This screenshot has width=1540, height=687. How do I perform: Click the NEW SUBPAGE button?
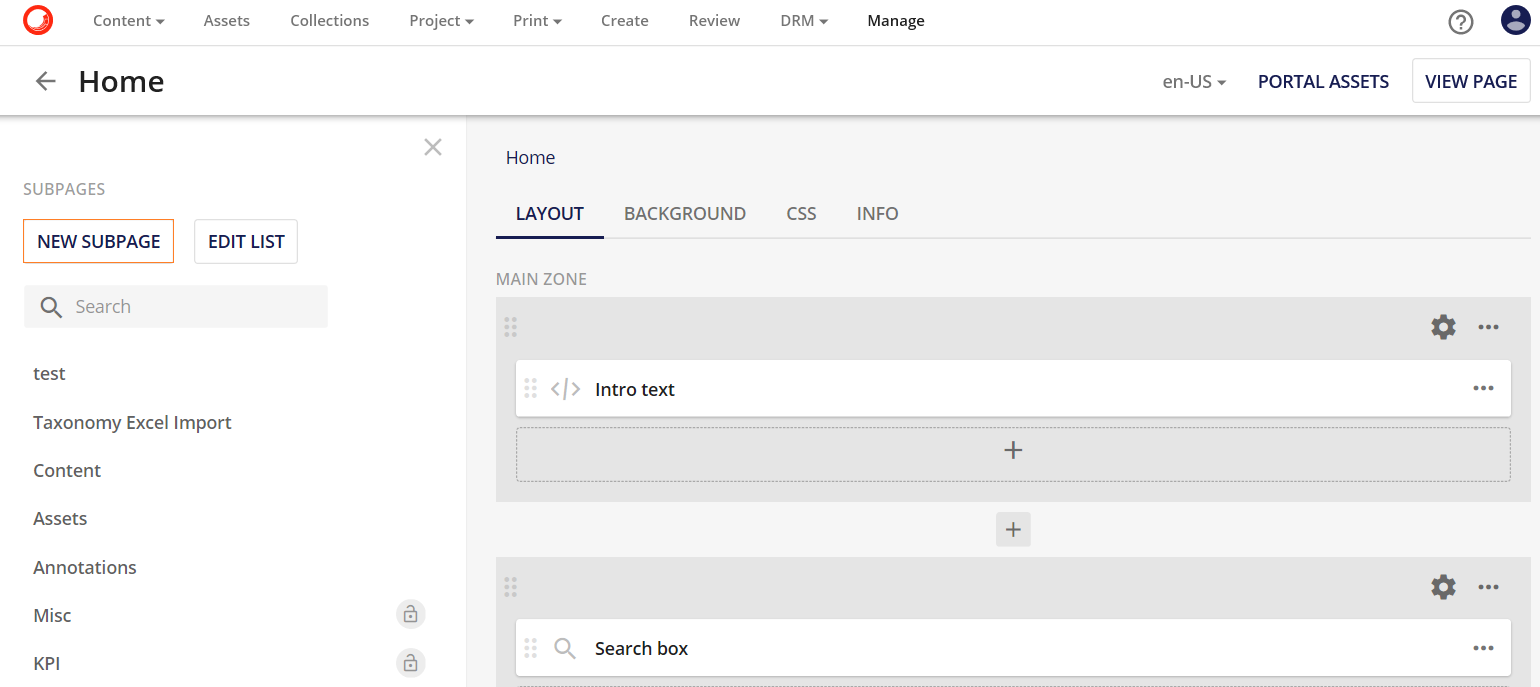coord(98,241)
